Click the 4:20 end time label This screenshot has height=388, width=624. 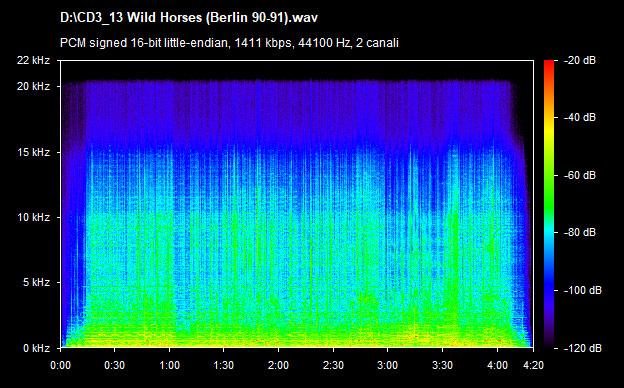click(x=533, y=365)
